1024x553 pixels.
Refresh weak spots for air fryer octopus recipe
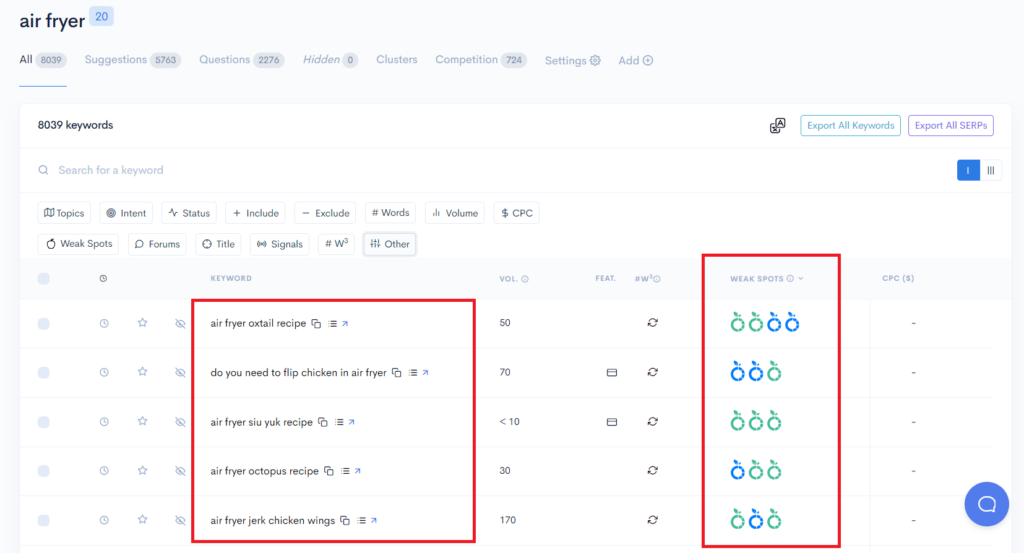tap(652, 471)
